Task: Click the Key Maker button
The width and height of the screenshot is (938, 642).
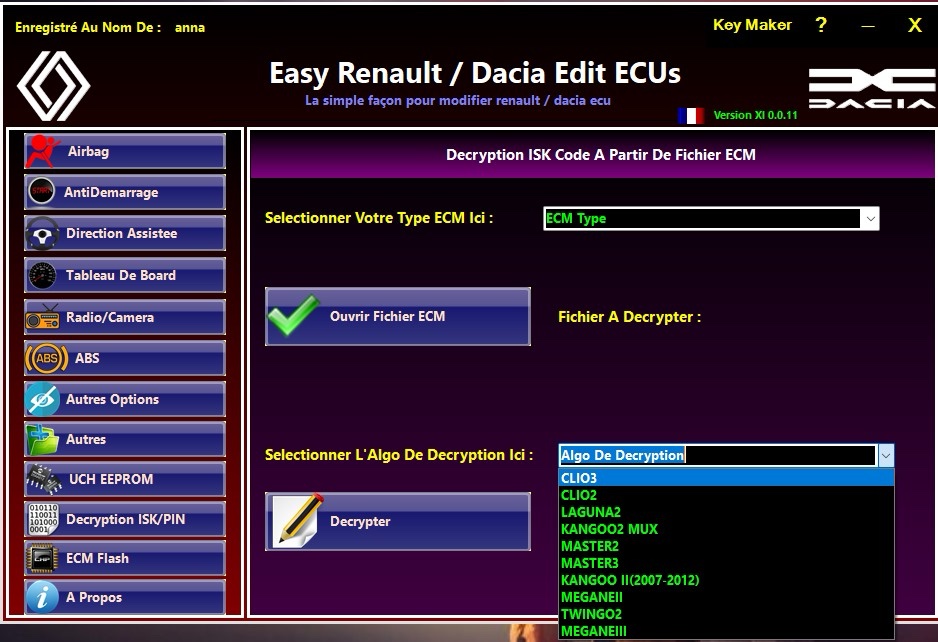Action: coord(752,24)
